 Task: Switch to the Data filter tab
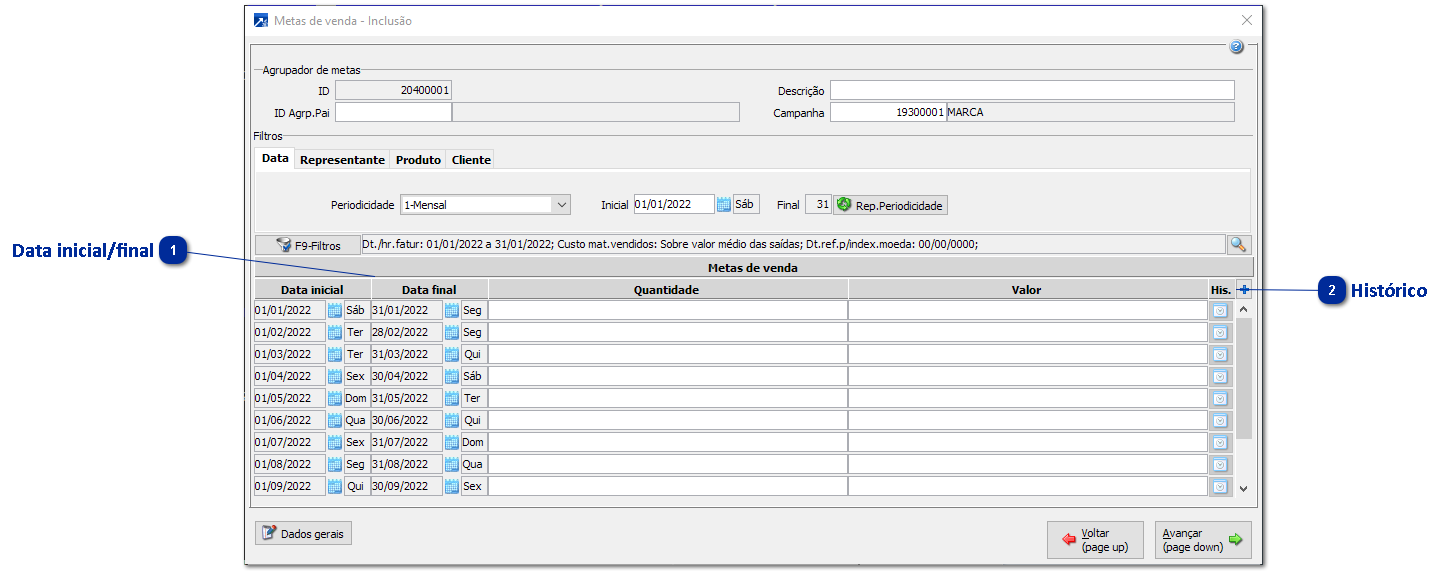point(275,159)
